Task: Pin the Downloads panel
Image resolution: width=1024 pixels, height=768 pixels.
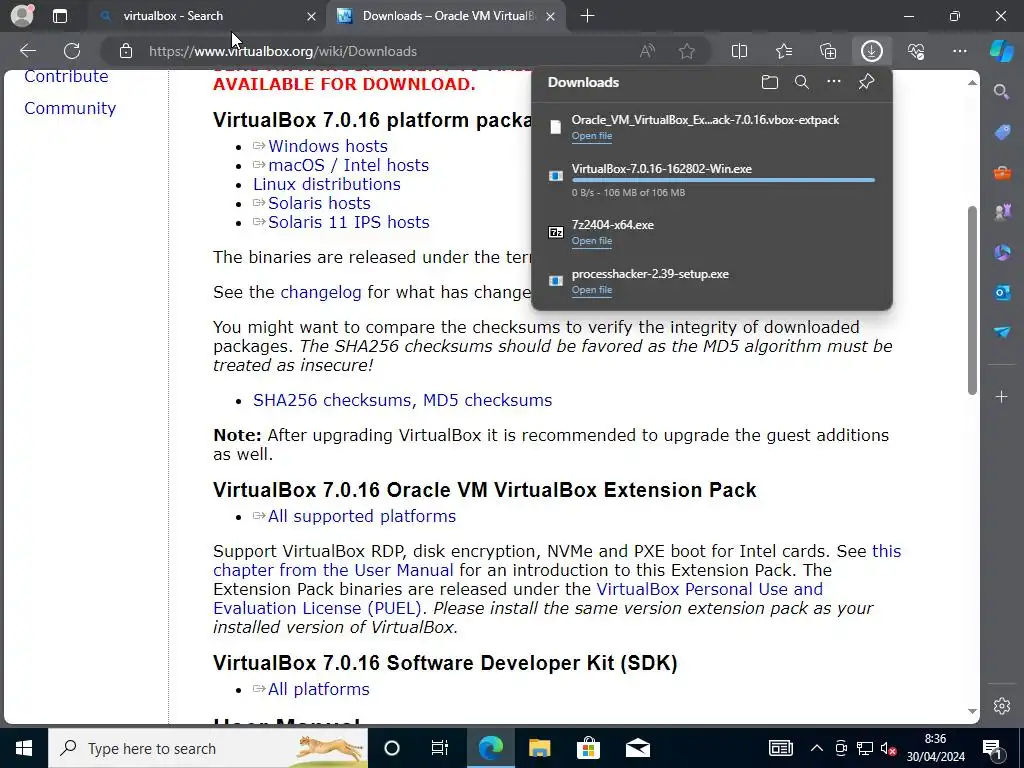Action: pos(866,82)
